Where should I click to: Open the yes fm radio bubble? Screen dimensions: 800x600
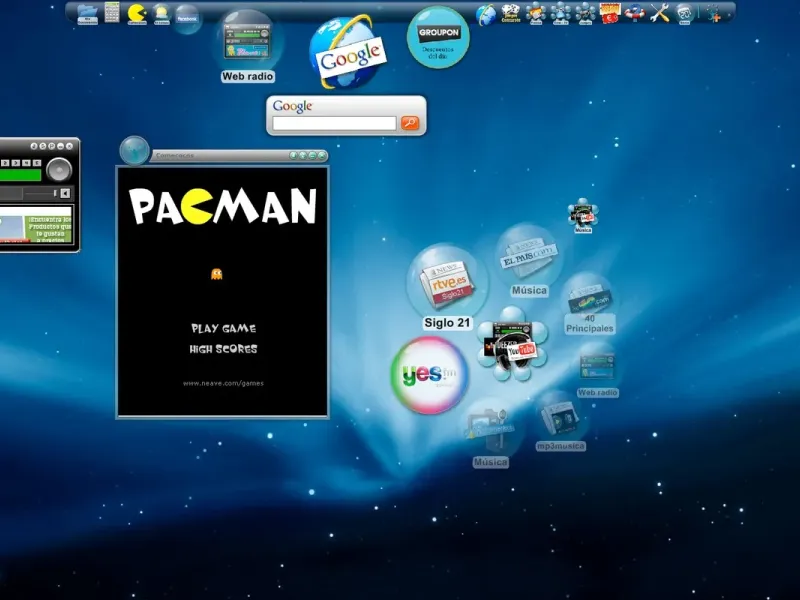(x=430, y=375)
